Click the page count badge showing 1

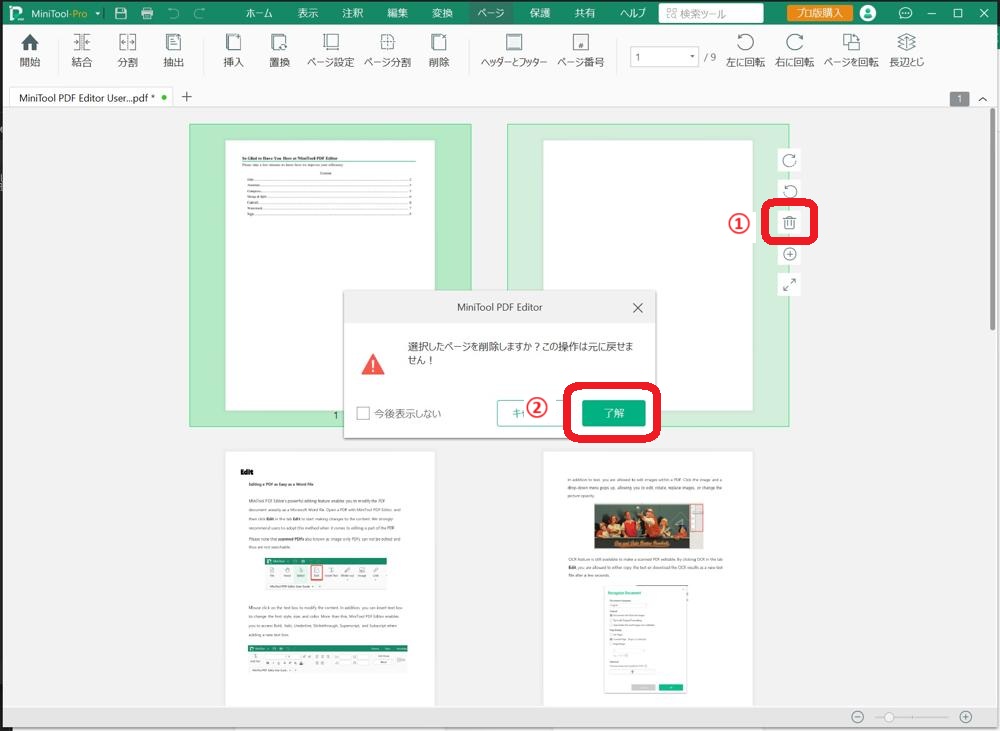(959, 99)
